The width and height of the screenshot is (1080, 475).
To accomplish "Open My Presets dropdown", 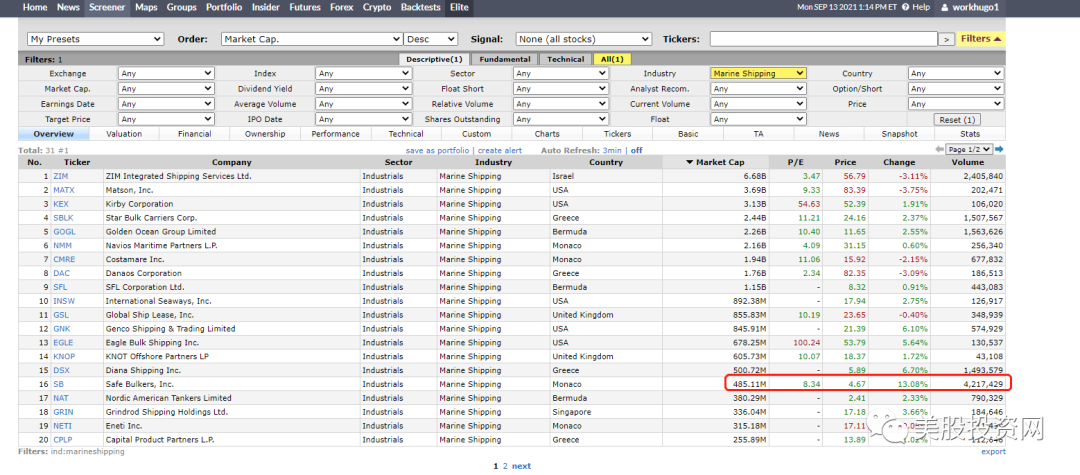I will (x=95, y=40).
